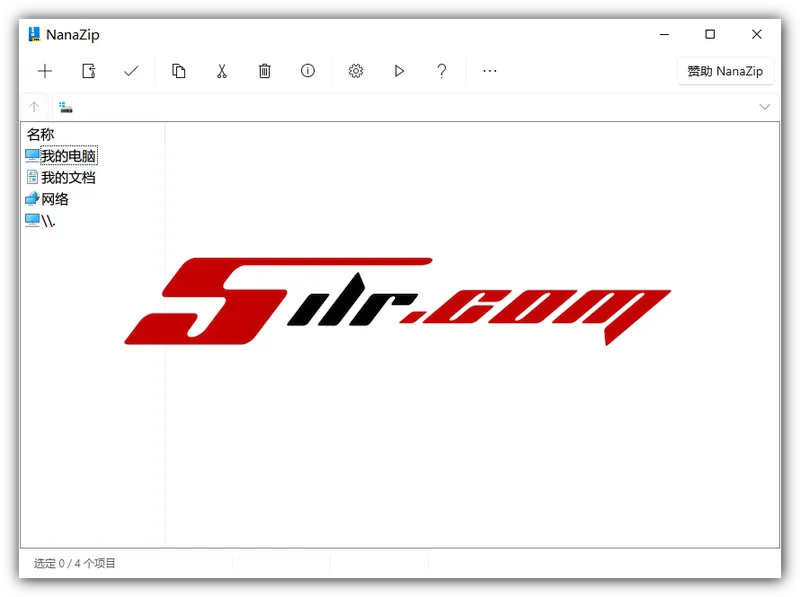Click the 网络 network icon
Viewport: 800px width, 597px height.
coord(32,198)
